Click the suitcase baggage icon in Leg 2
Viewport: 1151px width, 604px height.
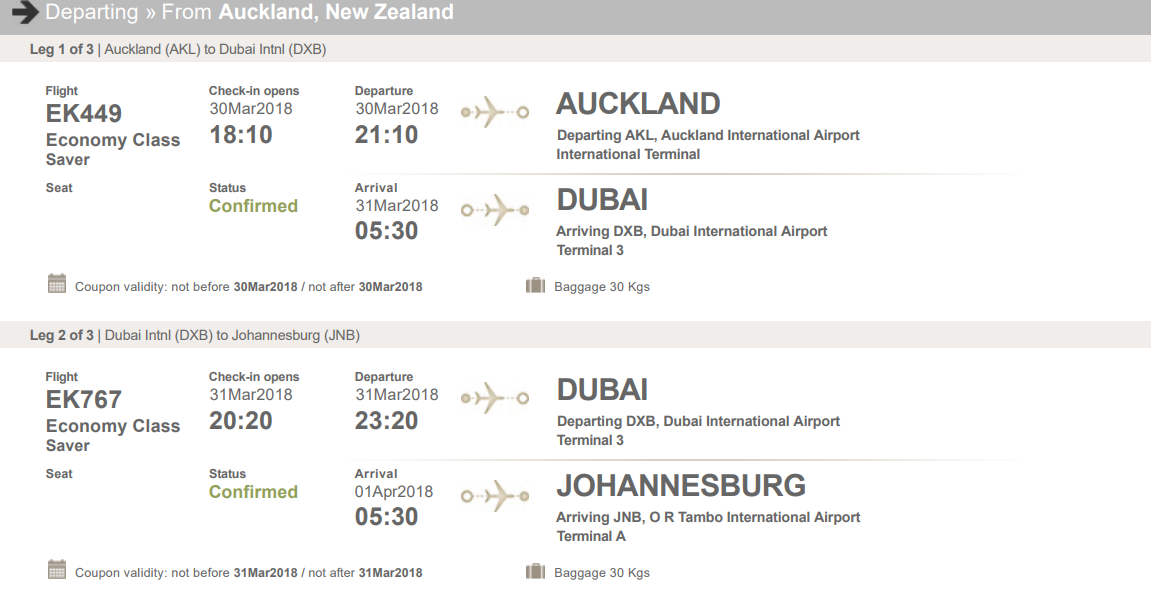pyautogui.click(x=535, y=572)
